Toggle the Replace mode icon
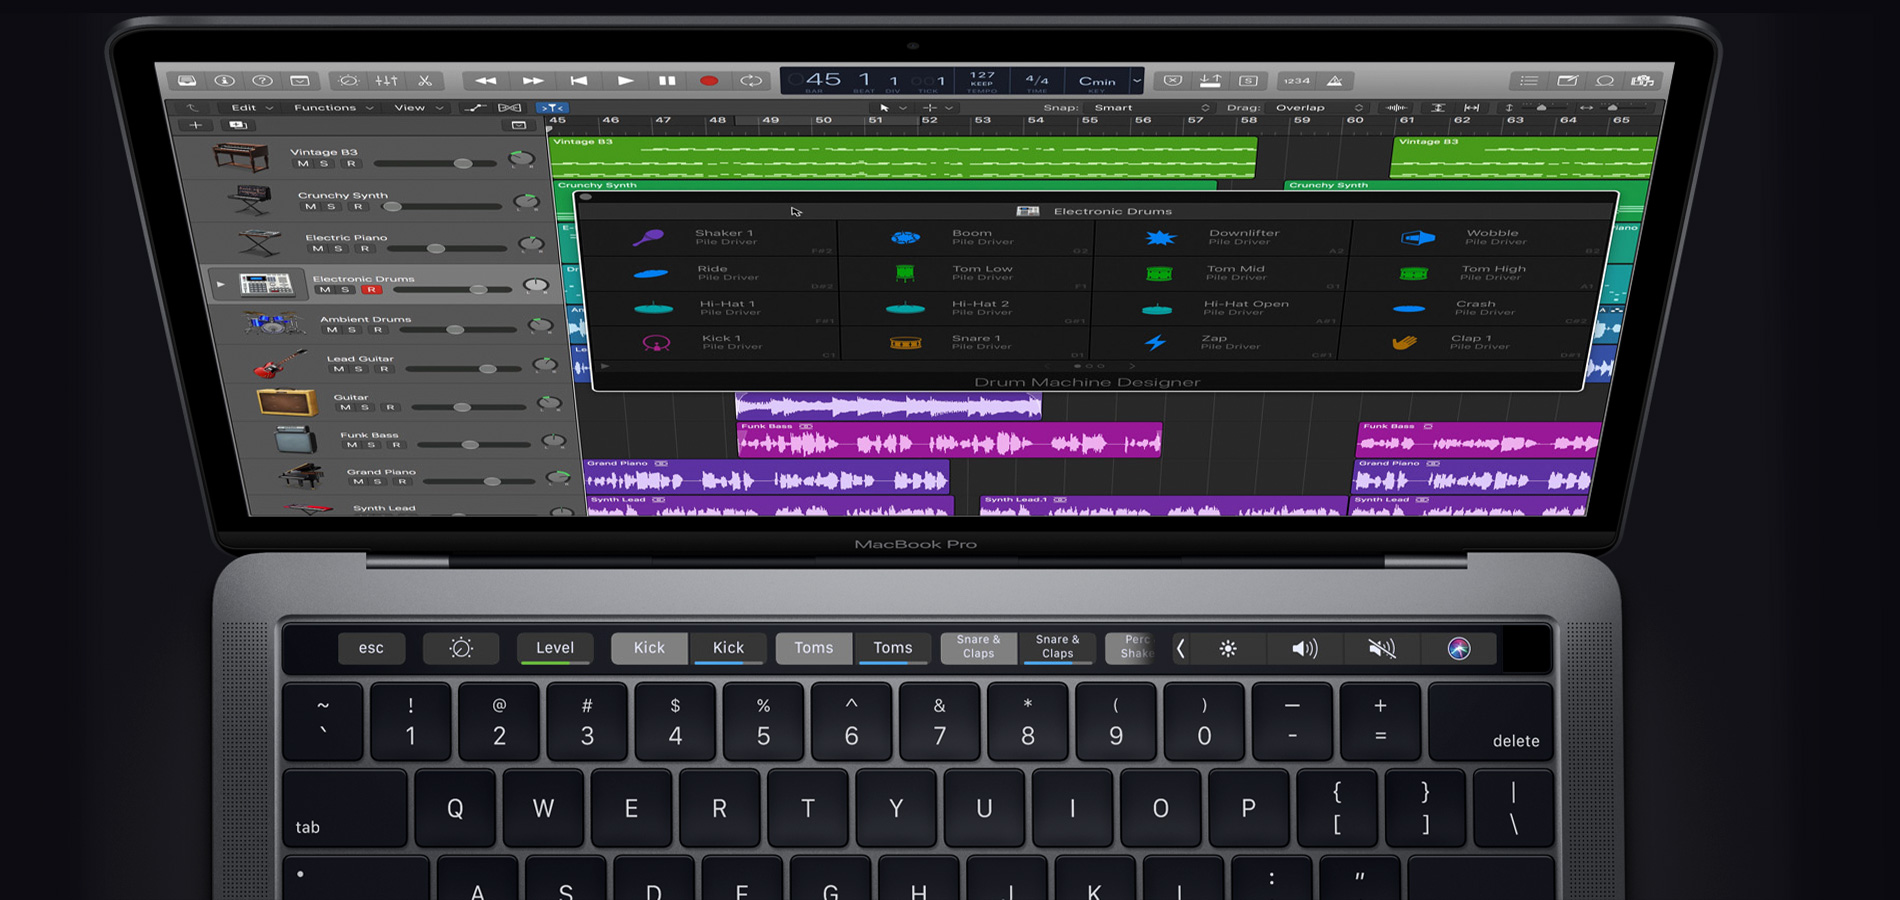The image size is (1900, 900). (x=1173, y=81)
